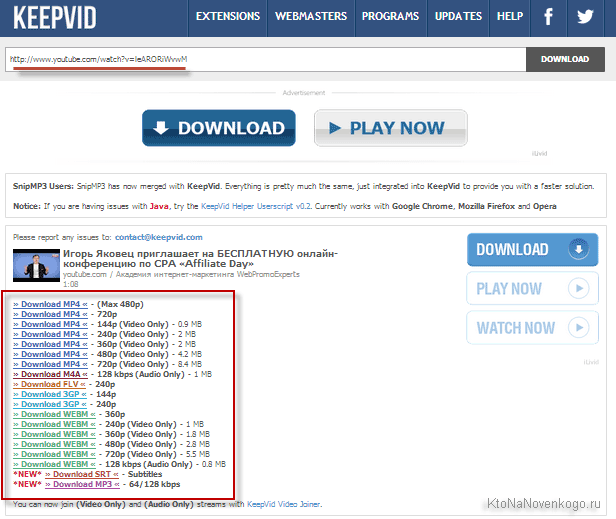Open the KeepVid Facebook page icon
This screenshot has height=519, width=616.
click(548, 17)
